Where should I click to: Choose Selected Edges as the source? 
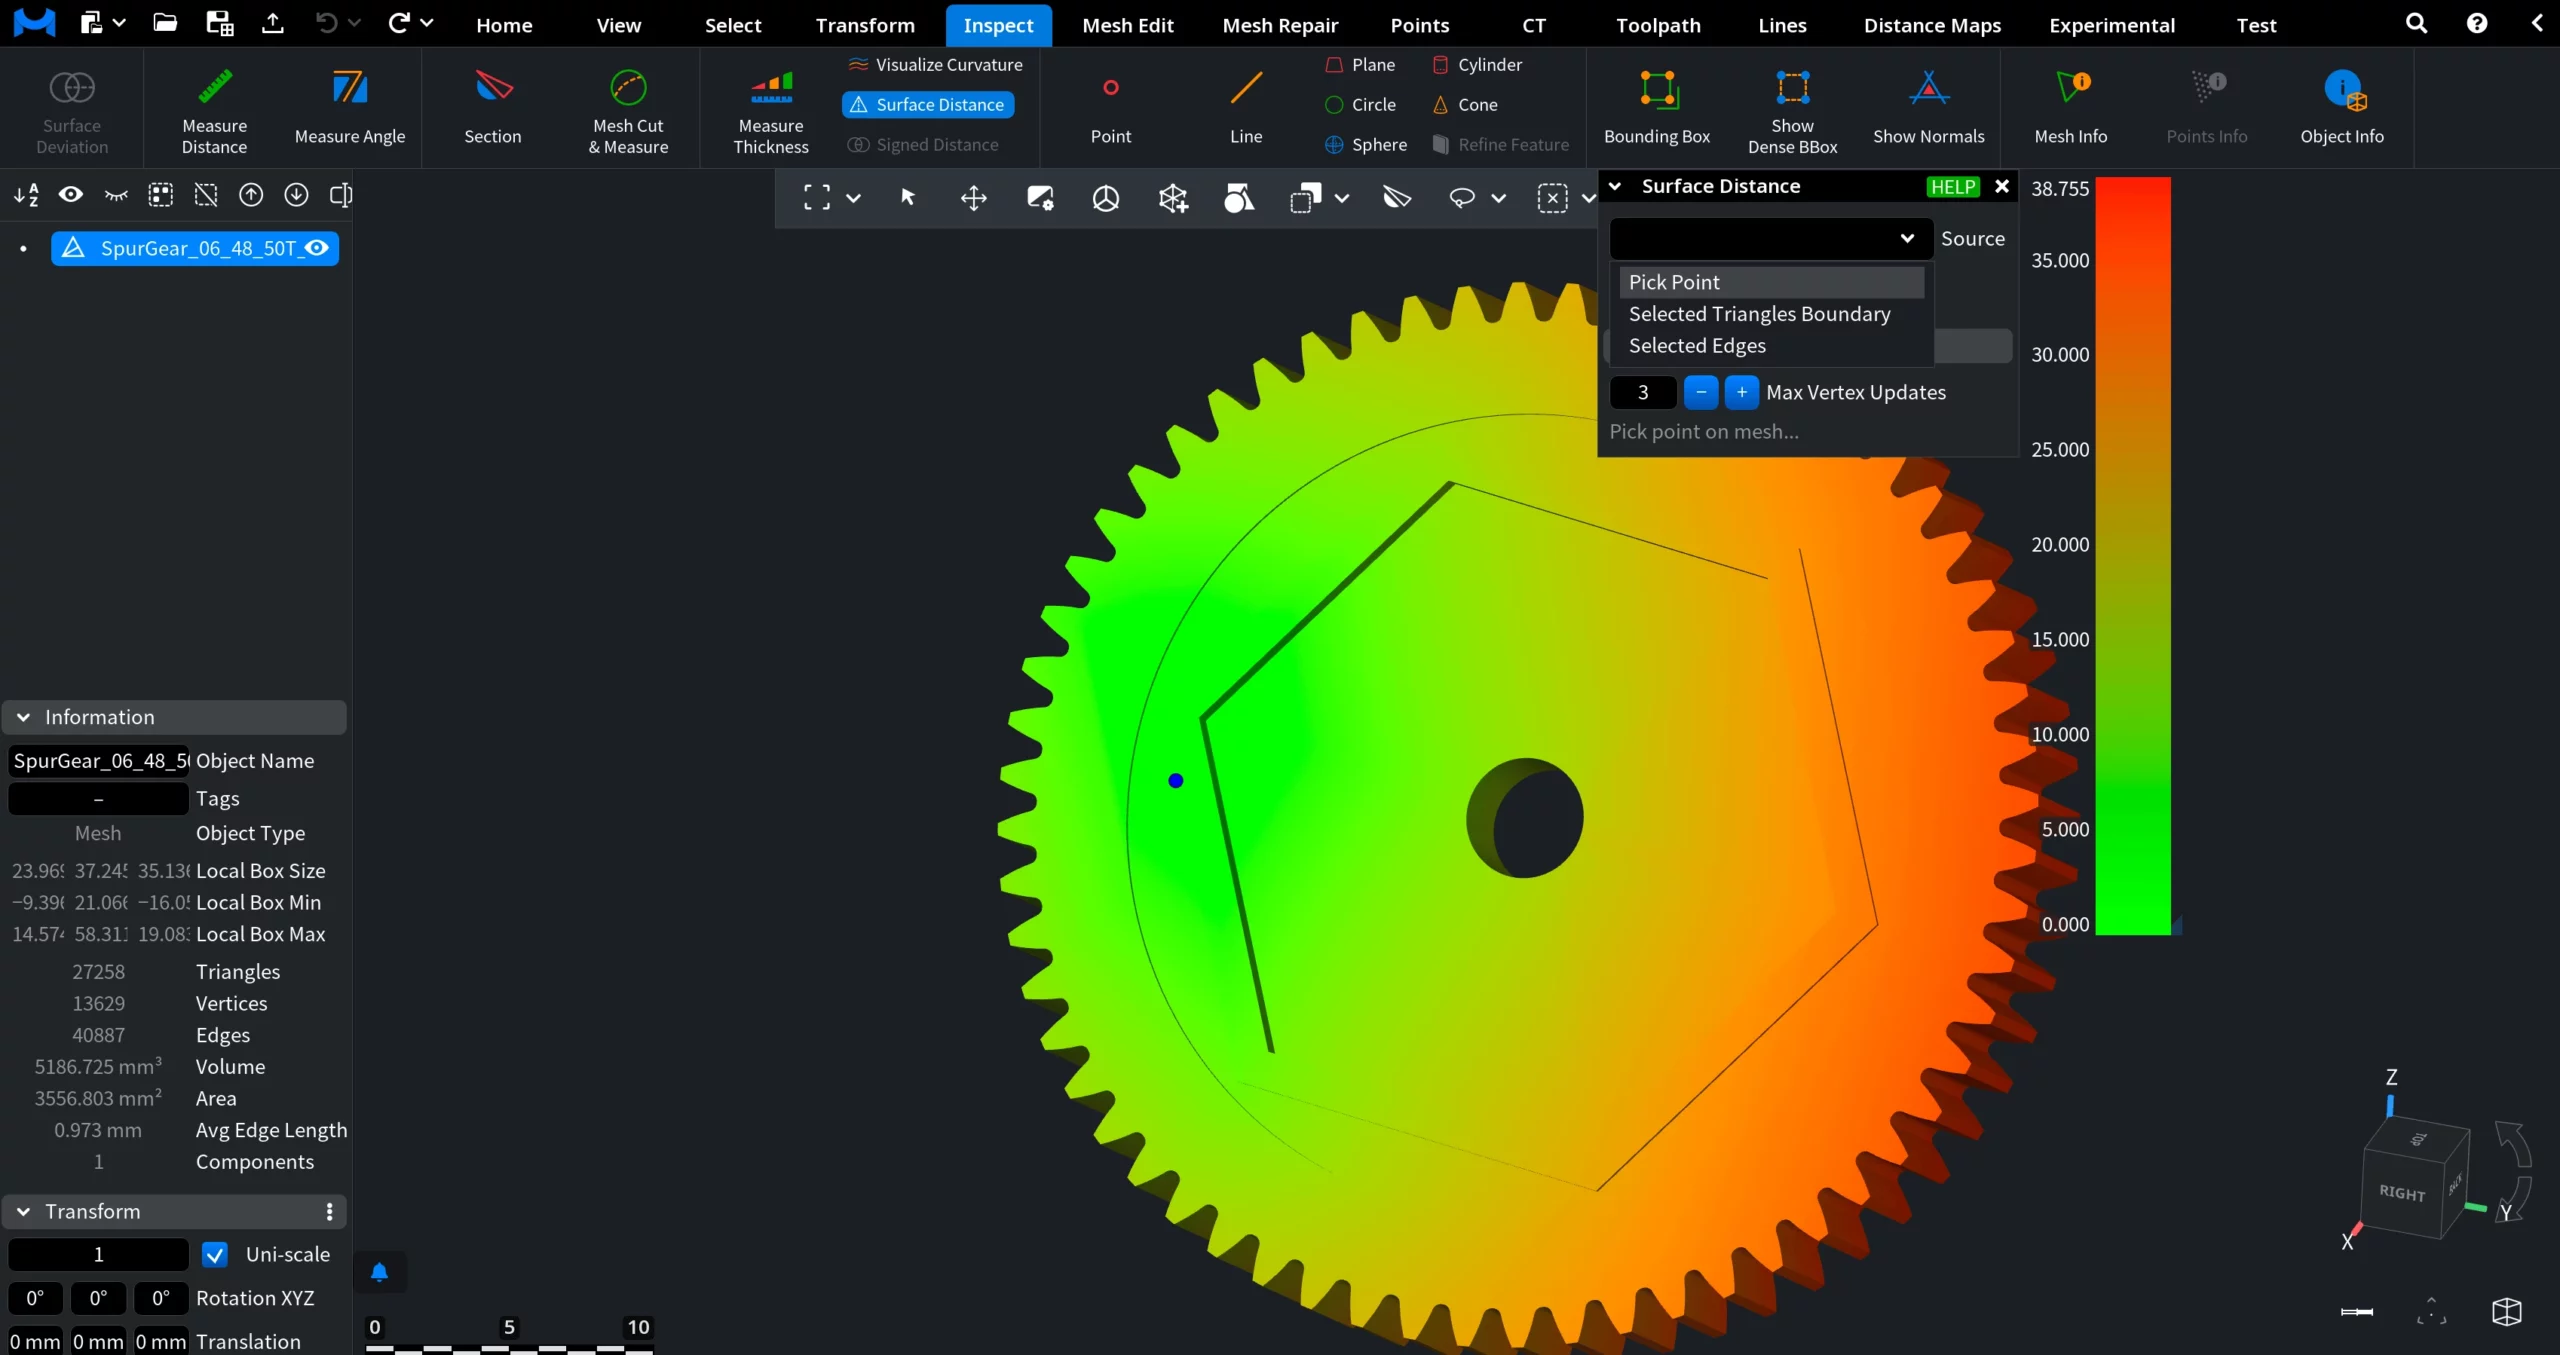1696,346
